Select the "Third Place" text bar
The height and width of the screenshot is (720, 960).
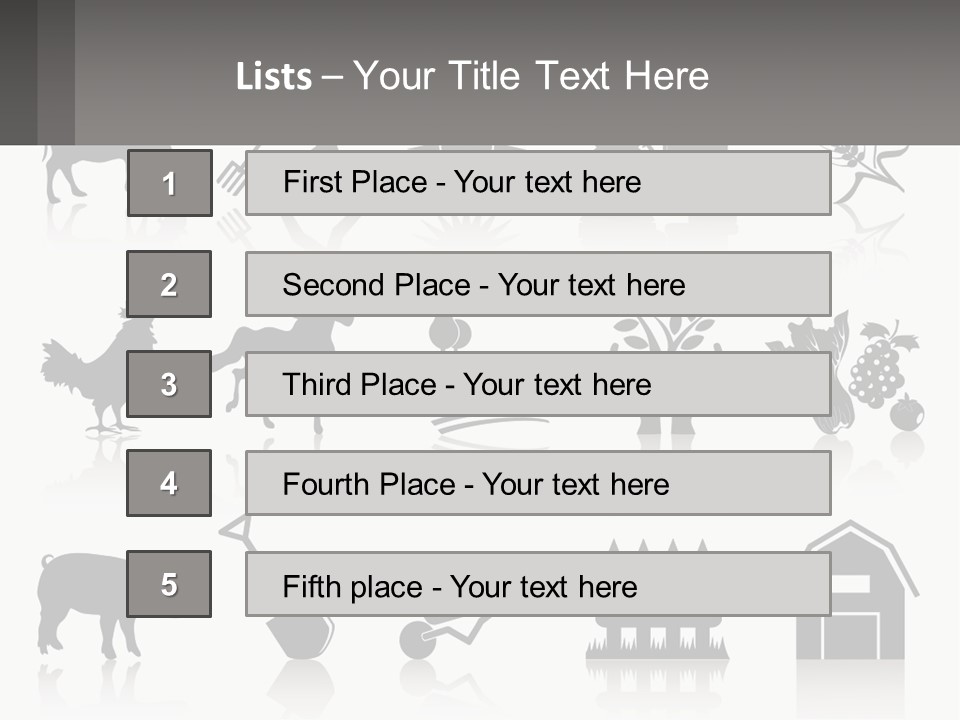pyautogui.click(x=538, y=384)
